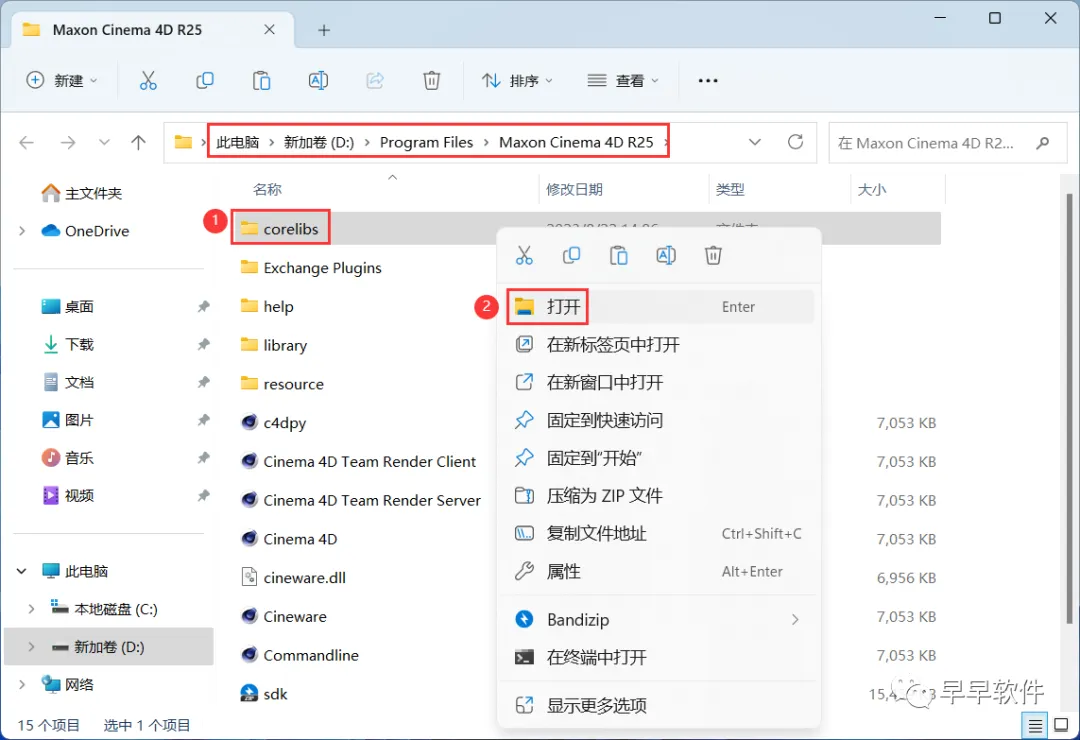Refresh the current folder view
The width and height of the screenshot is (1080, 740).
click(x=796, y=142)
